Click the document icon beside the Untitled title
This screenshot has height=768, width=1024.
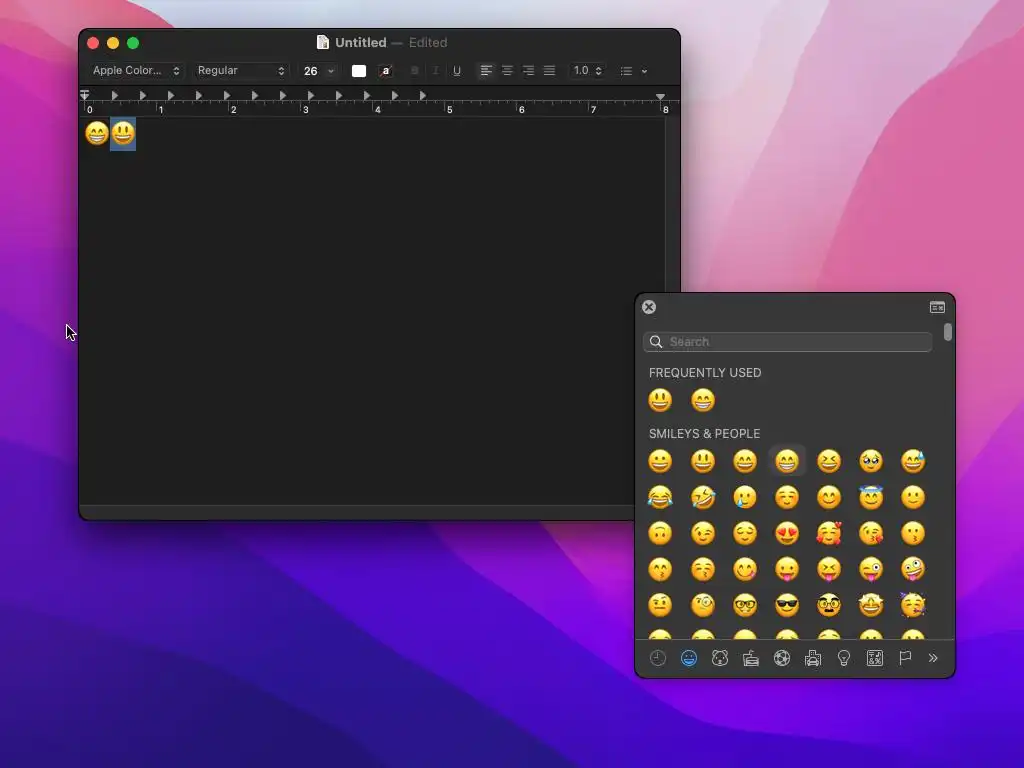point(323,42)
